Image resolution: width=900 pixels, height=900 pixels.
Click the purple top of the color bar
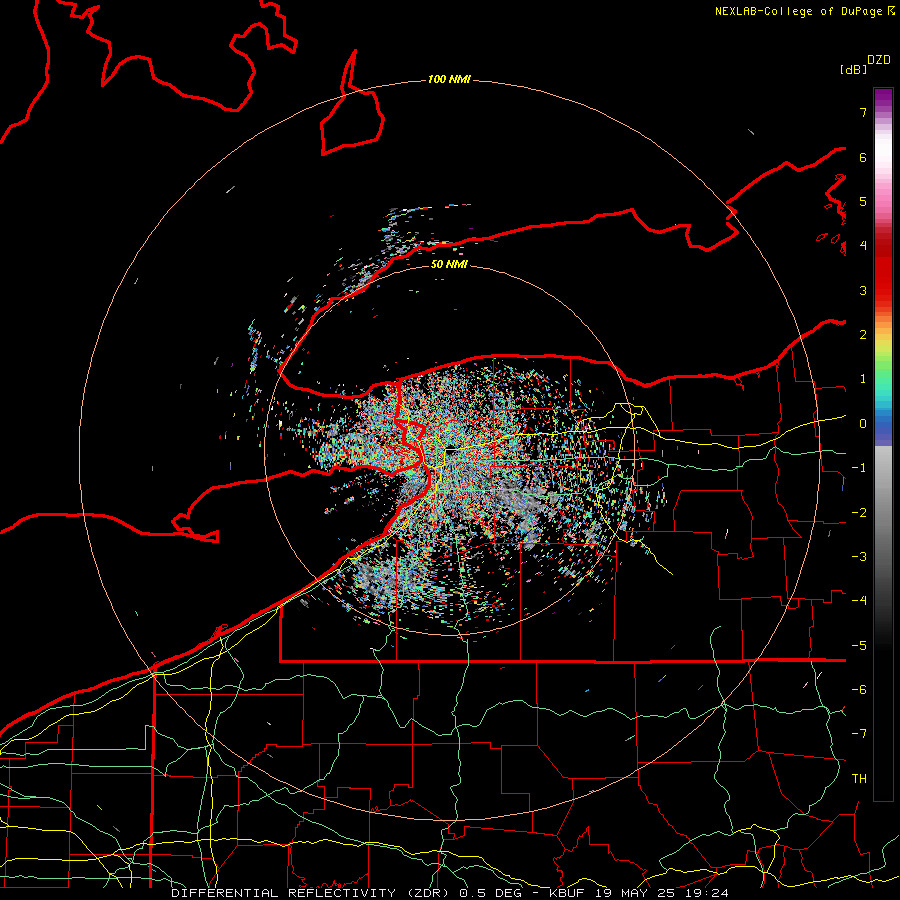pyautogui.click(x=883, y=99)
